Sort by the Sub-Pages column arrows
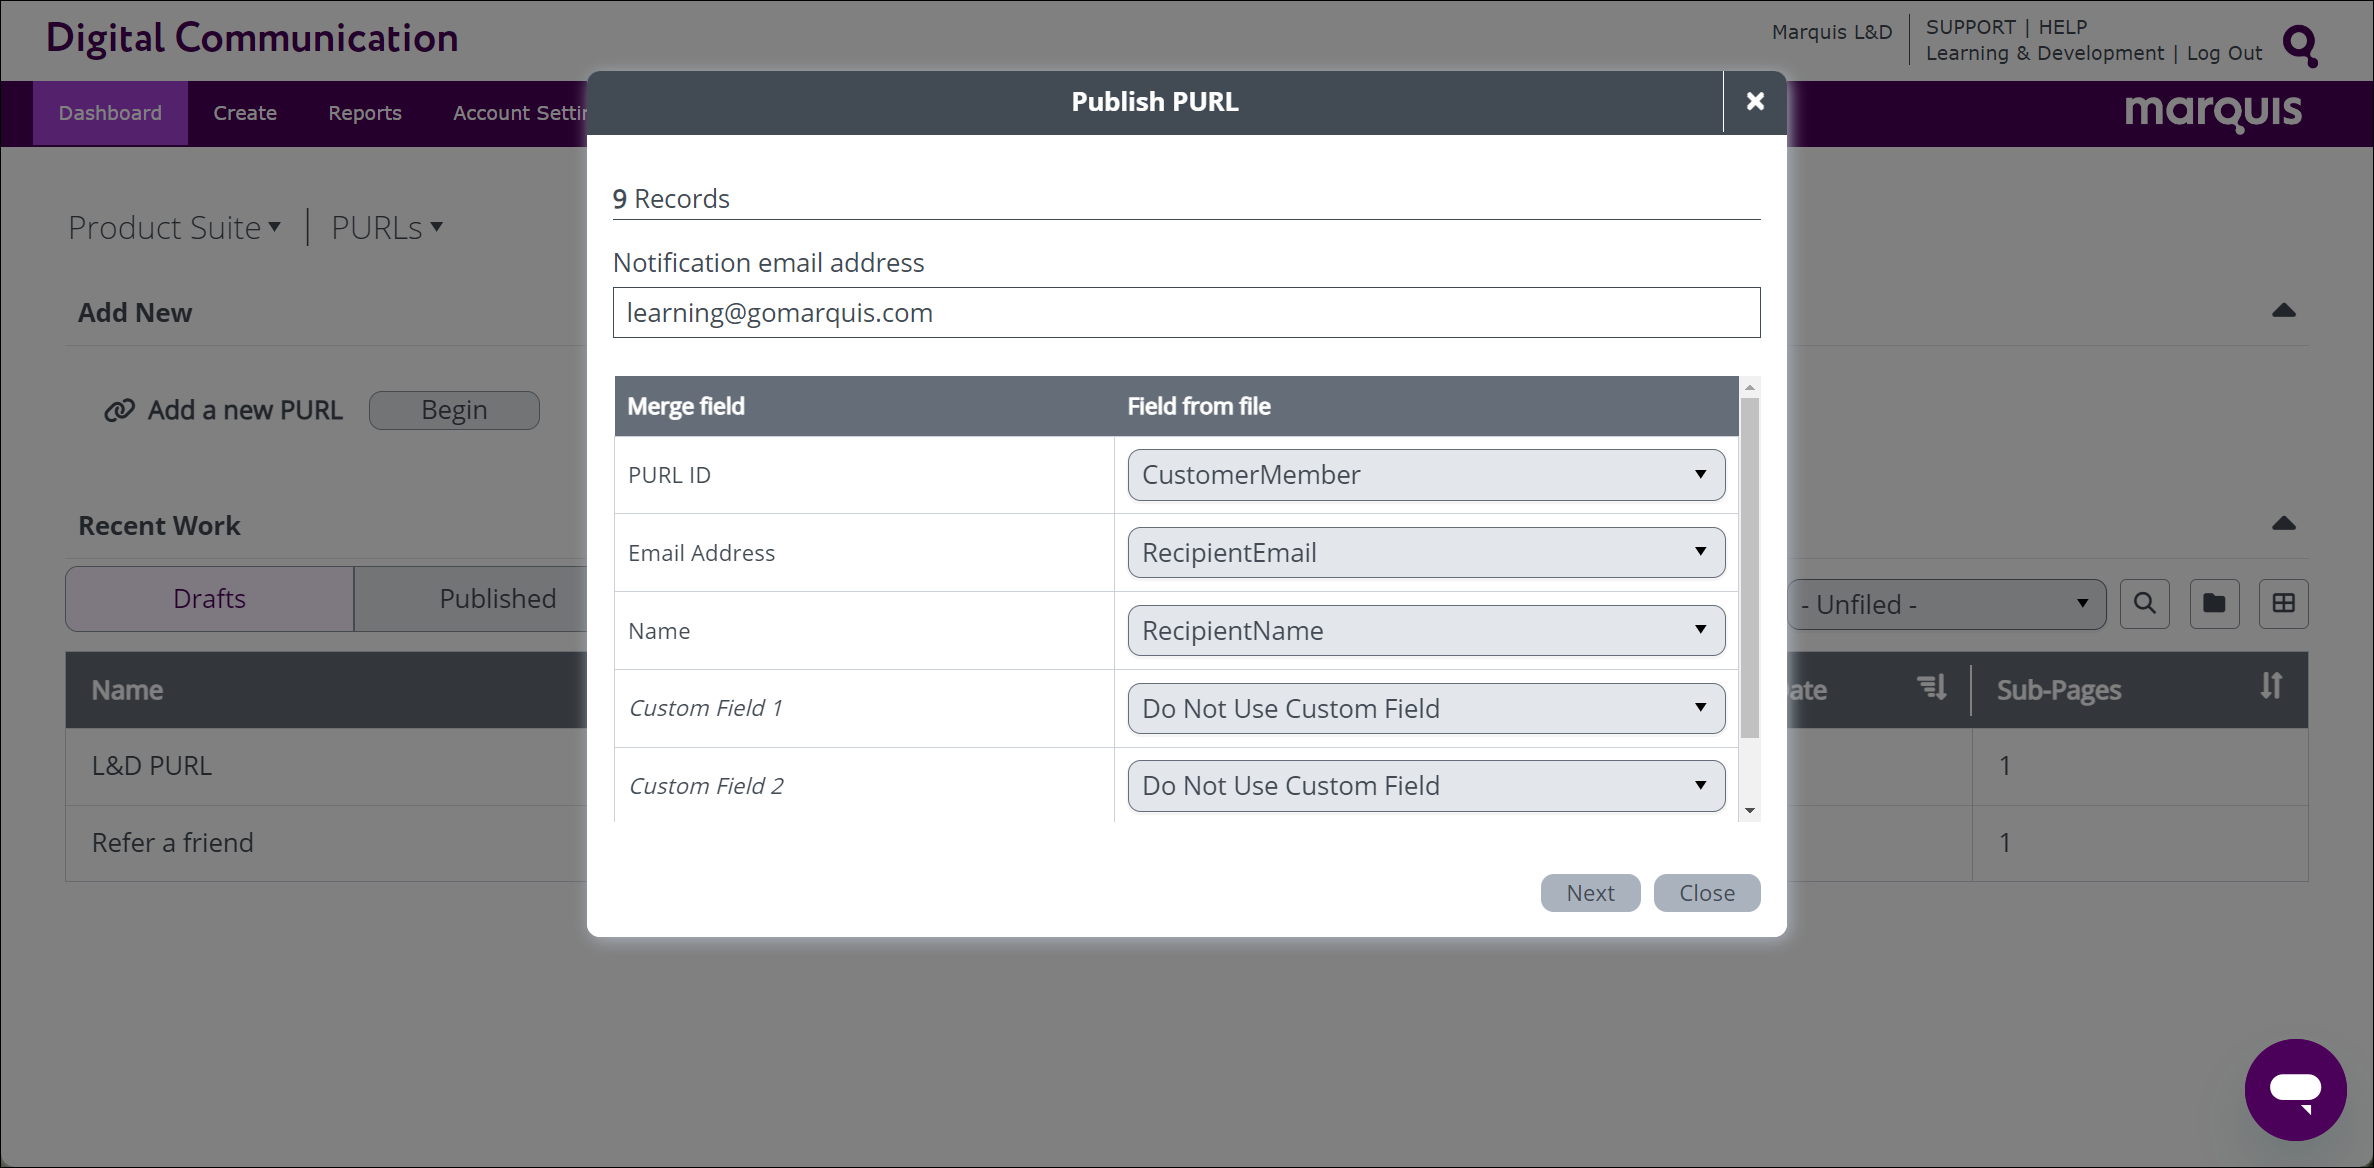The image size is (2374, 1168). [2271, 687]
